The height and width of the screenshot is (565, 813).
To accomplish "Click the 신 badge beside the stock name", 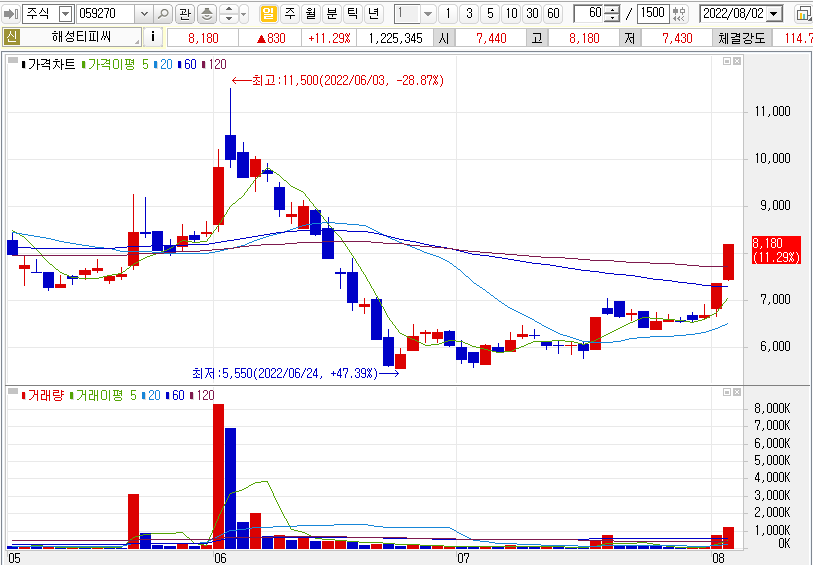I will click(x=11, y=37).
